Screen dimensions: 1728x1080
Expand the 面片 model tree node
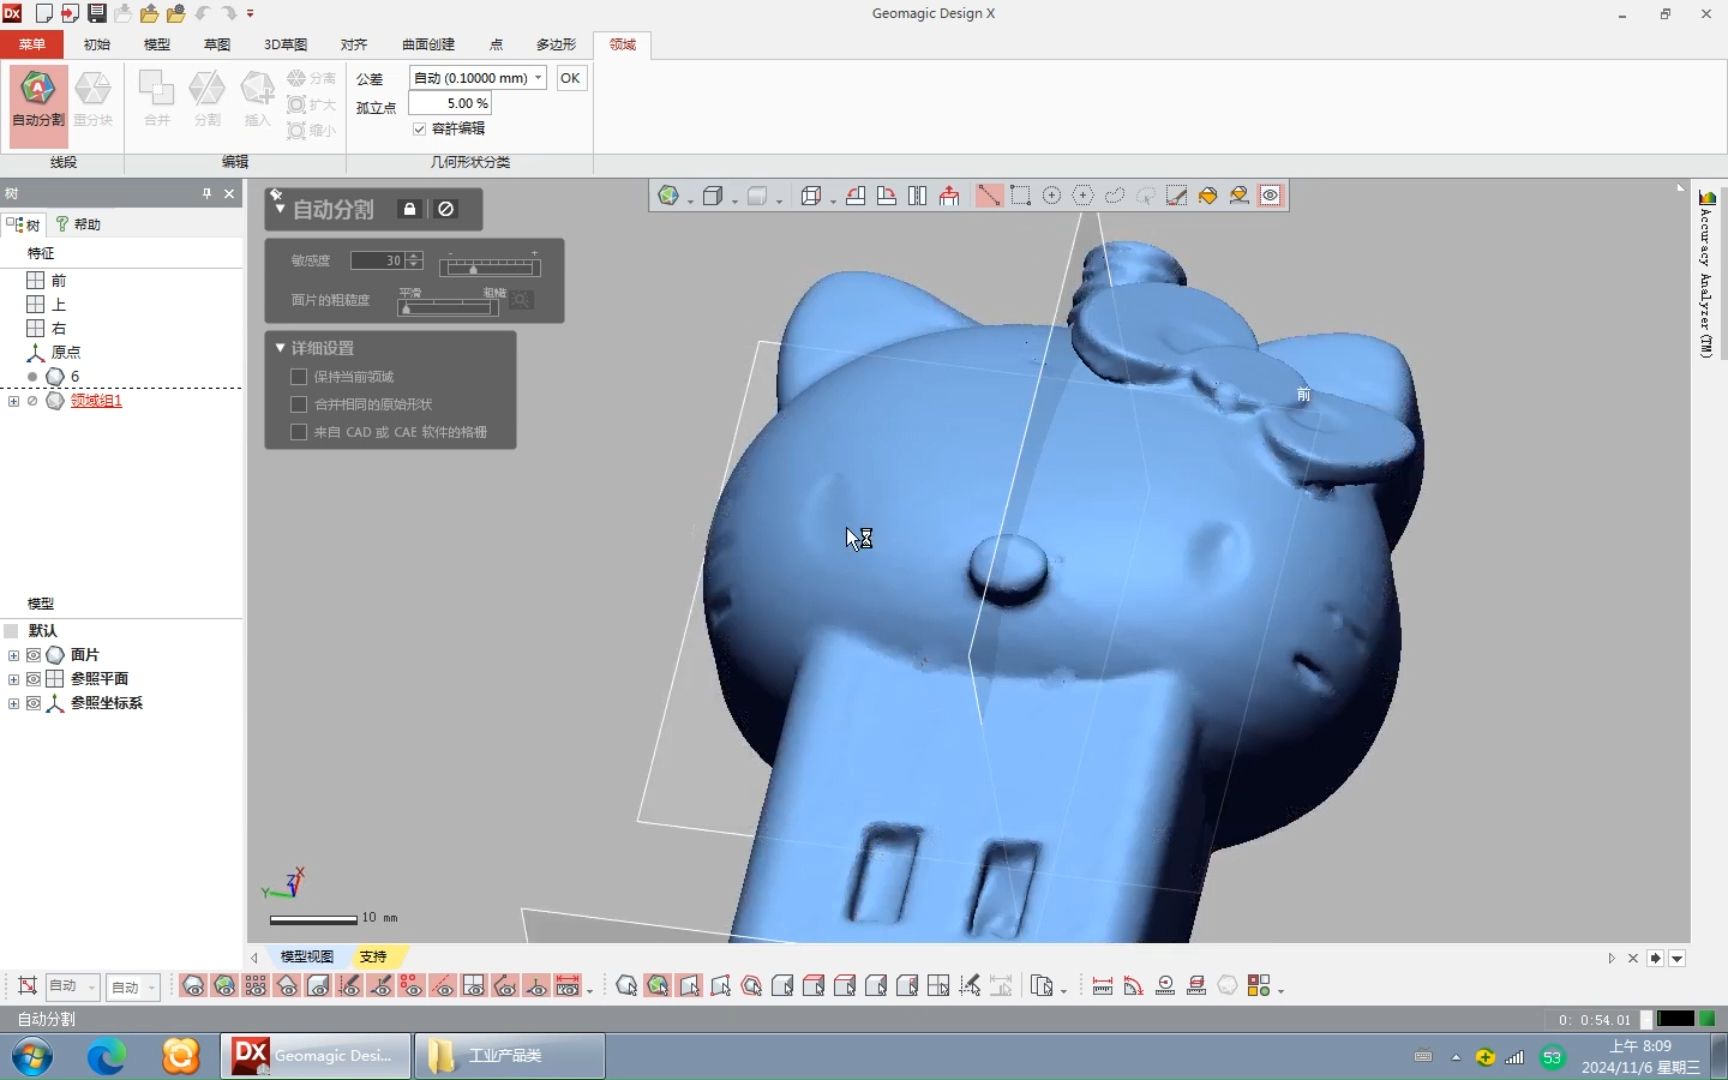14,655
